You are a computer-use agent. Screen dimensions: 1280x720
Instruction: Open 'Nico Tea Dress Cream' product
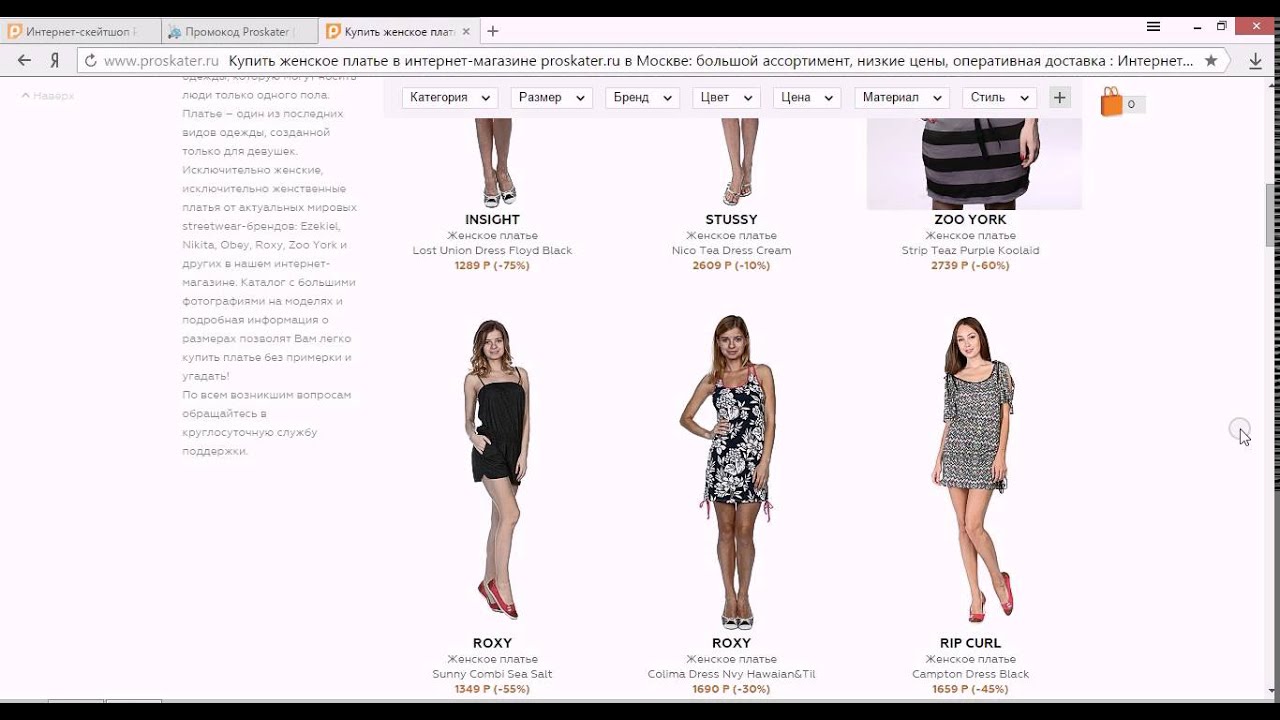click(x=731, y=250)
